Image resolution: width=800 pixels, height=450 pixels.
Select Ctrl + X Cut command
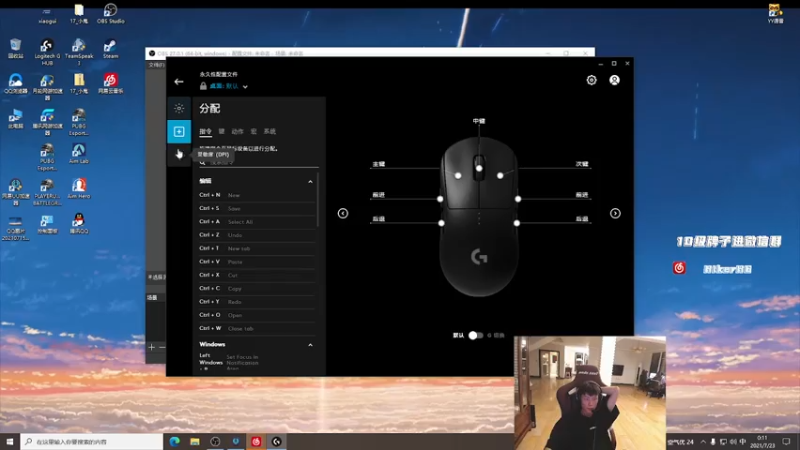(257, 274)
